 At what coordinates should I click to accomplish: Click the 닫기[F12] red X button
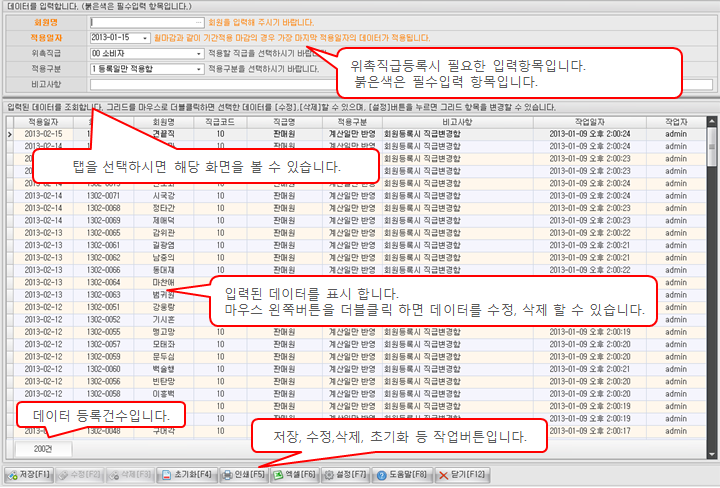click(x=461, y=475)
